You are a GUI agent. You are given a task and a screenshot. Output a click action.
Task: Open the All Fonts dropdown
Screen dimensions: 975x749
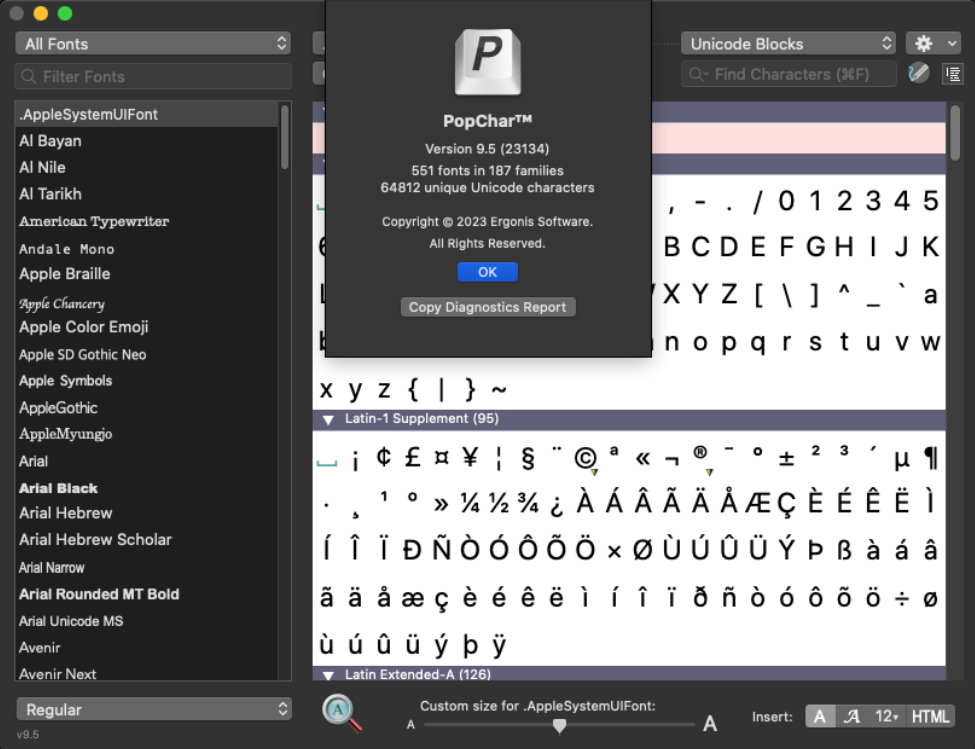[x=153, y=44]
